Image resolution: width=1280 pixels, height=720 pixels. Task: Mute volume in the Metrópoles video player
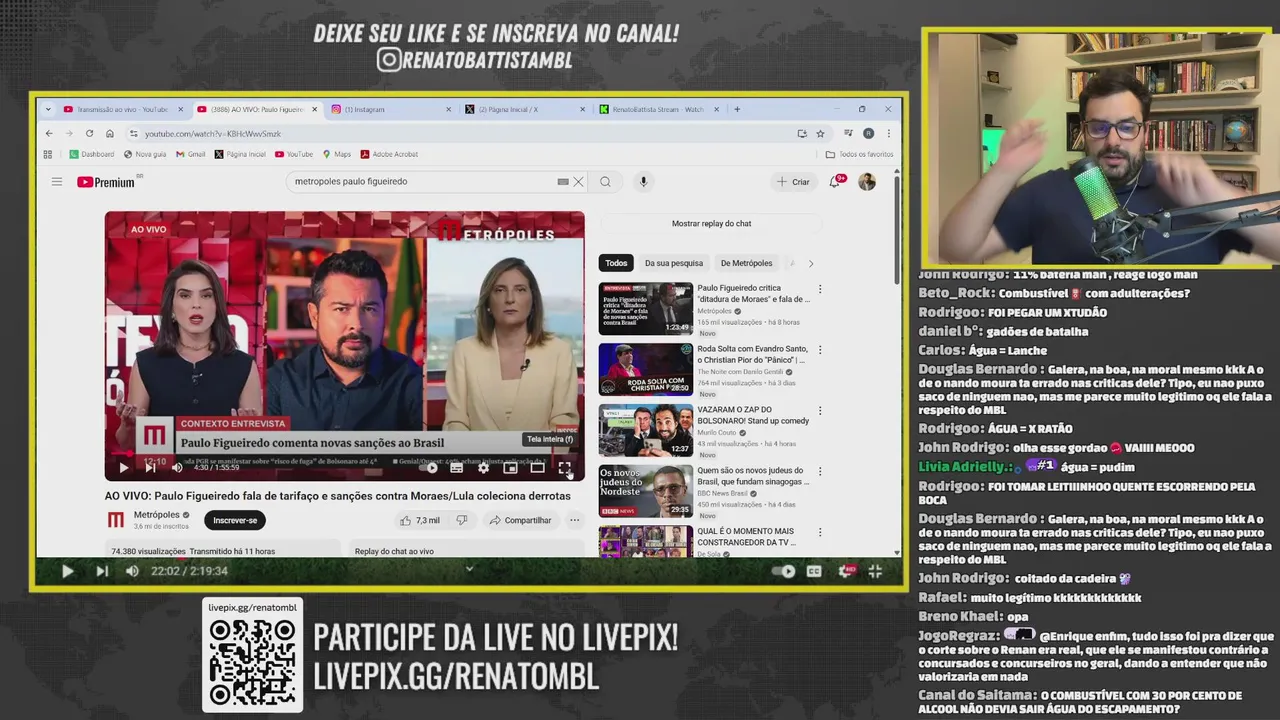[176, 467]
